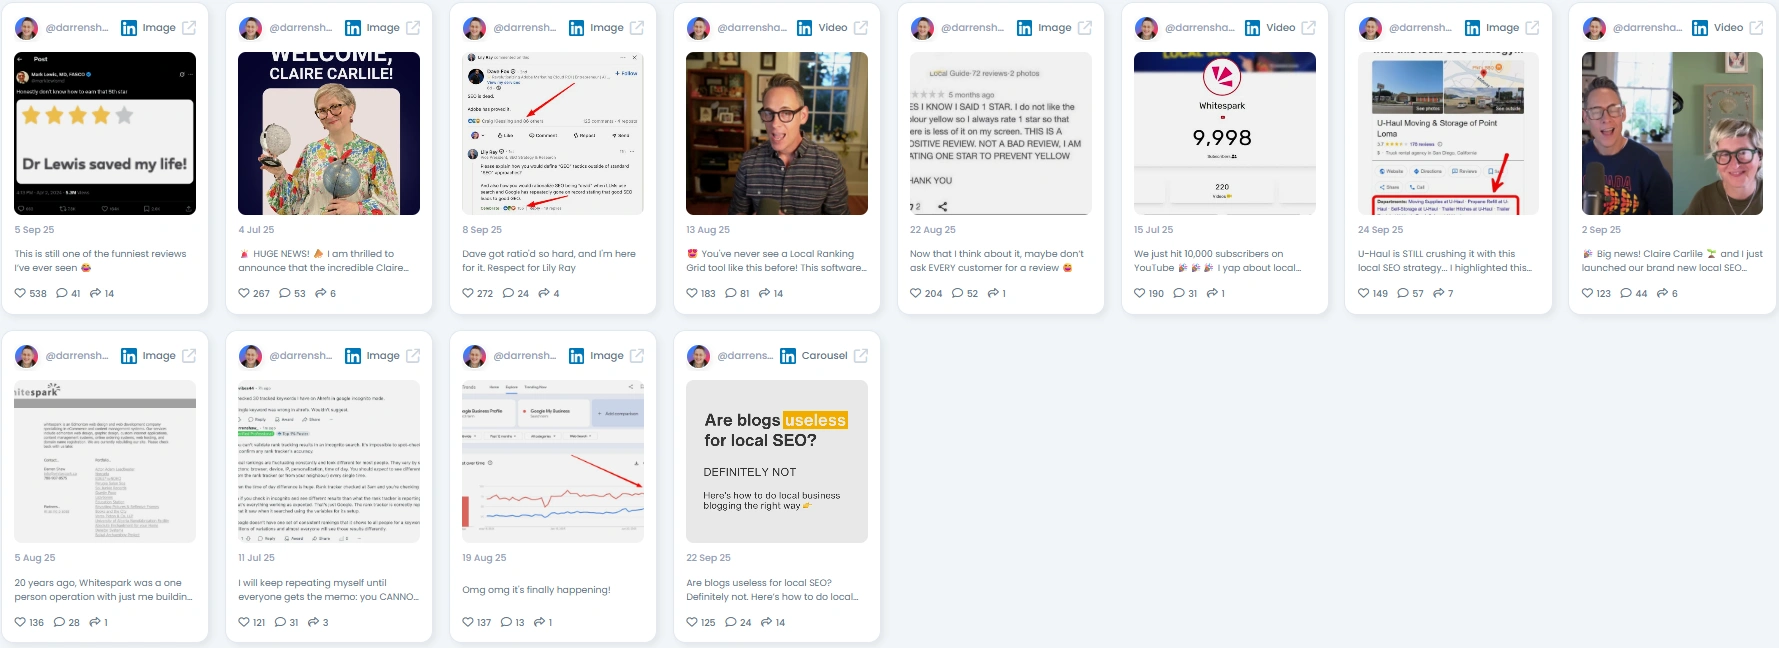Open 'Dr Lewis saved my life!' thumbnail
Viewport: 1779px width, 648px height.
point(105,133)
